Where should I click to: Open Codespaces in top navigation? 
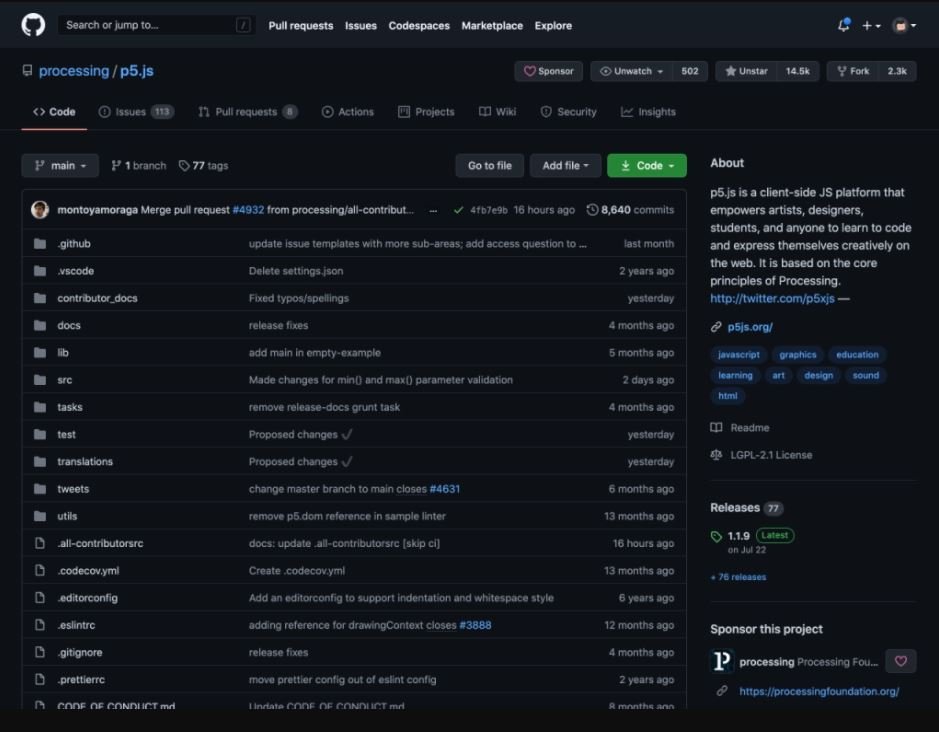click(x=419, y=26)
